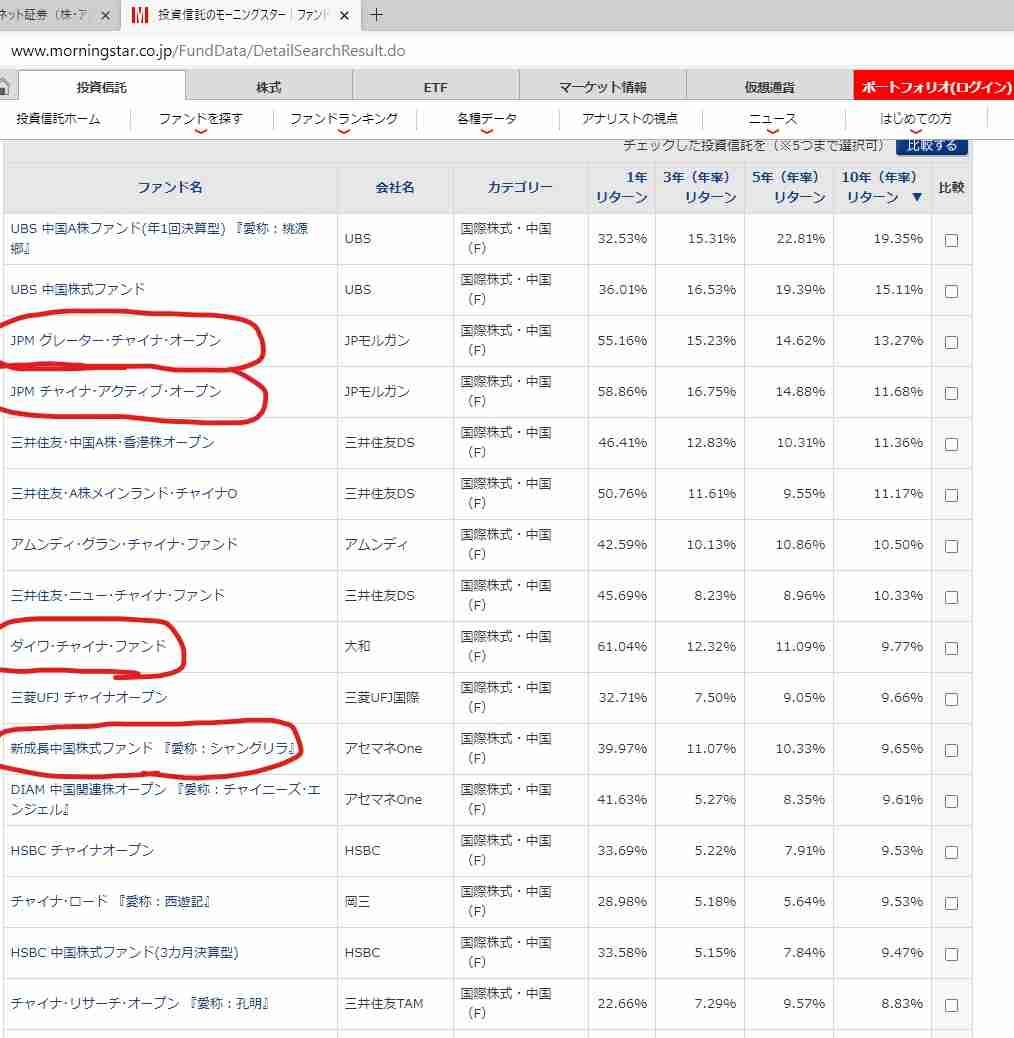This screenshot has height=1038, width=1014.
Task: Sort by the 1年リターン column header
Action: [x=622, y=187]
